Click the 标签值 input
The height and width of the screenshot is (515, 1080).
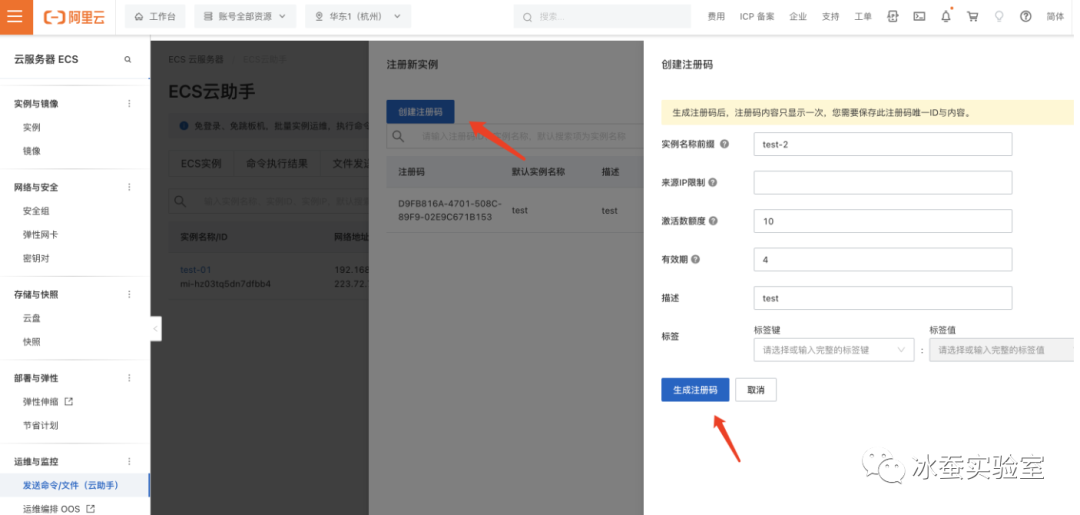tap(1001, 350)
